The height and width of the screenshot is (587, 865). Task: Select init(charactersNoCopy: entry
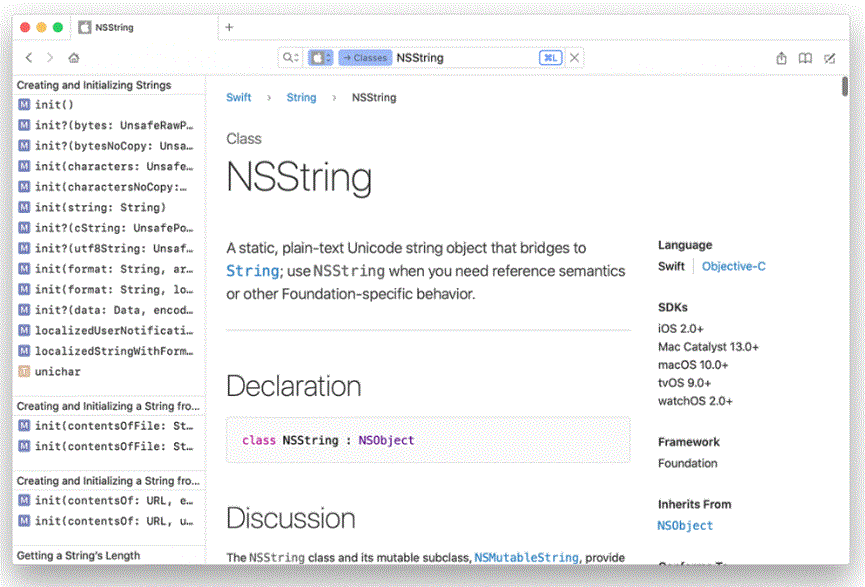click(109, 187)
